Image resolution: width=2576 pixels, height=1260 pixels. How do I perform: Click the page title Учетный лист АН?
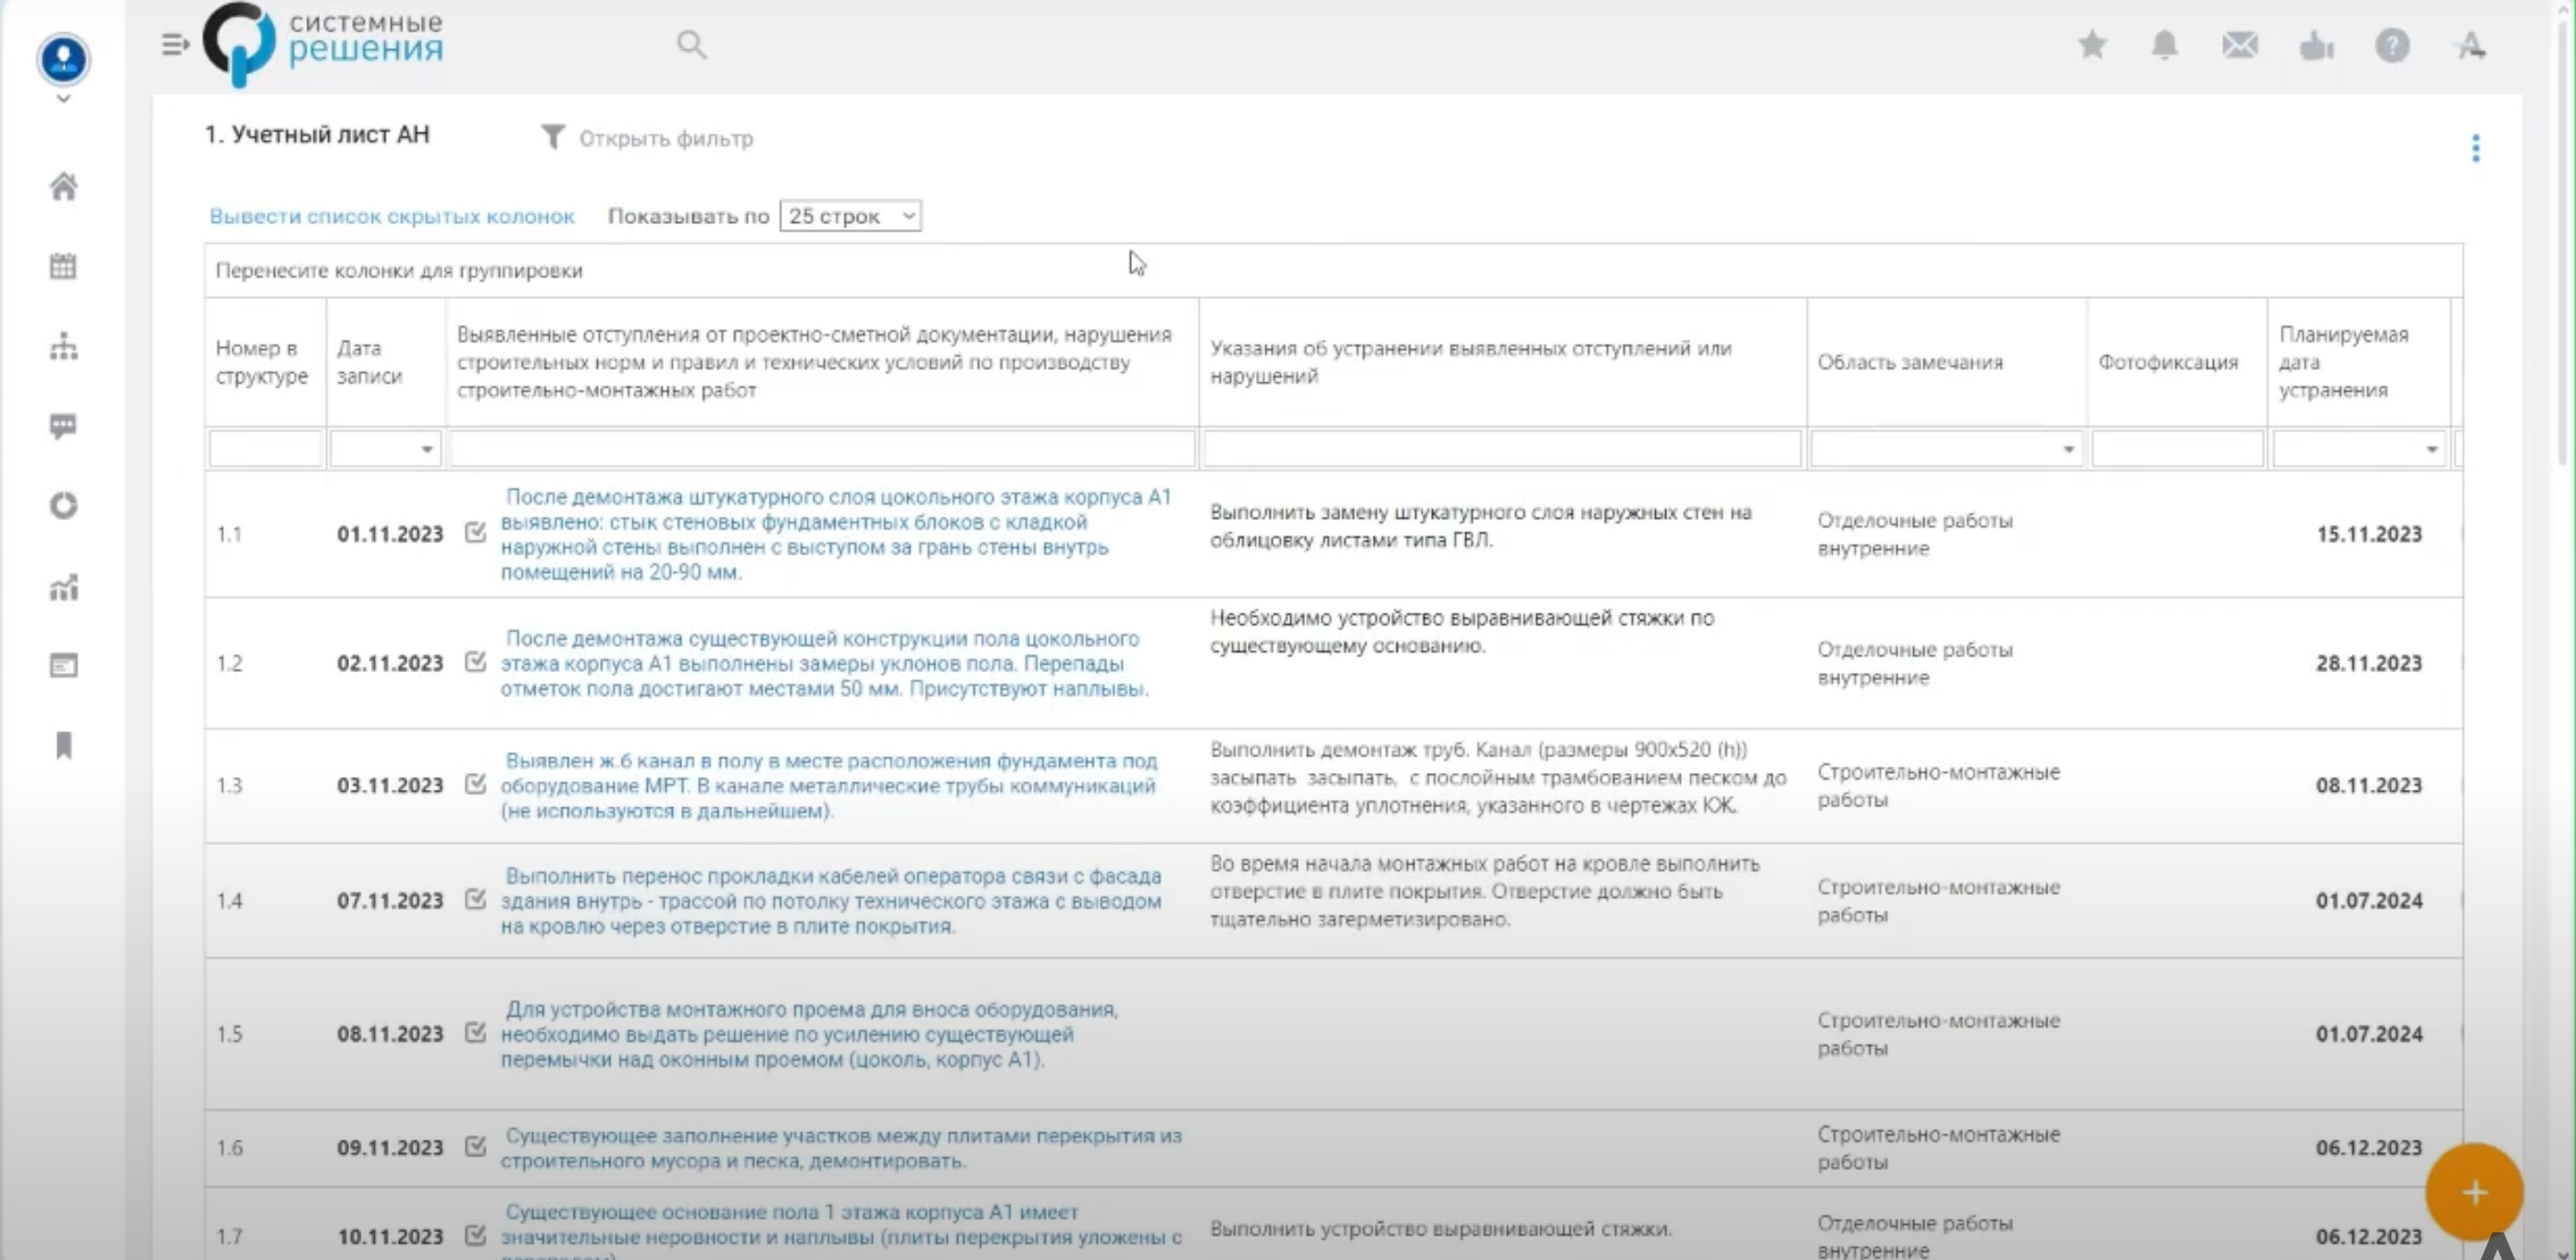tap(317, 134)
